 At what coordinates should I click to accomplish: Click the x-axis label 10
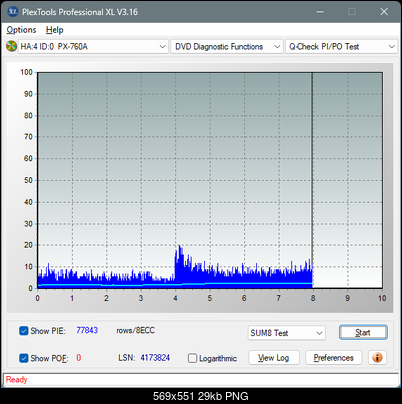382,298
